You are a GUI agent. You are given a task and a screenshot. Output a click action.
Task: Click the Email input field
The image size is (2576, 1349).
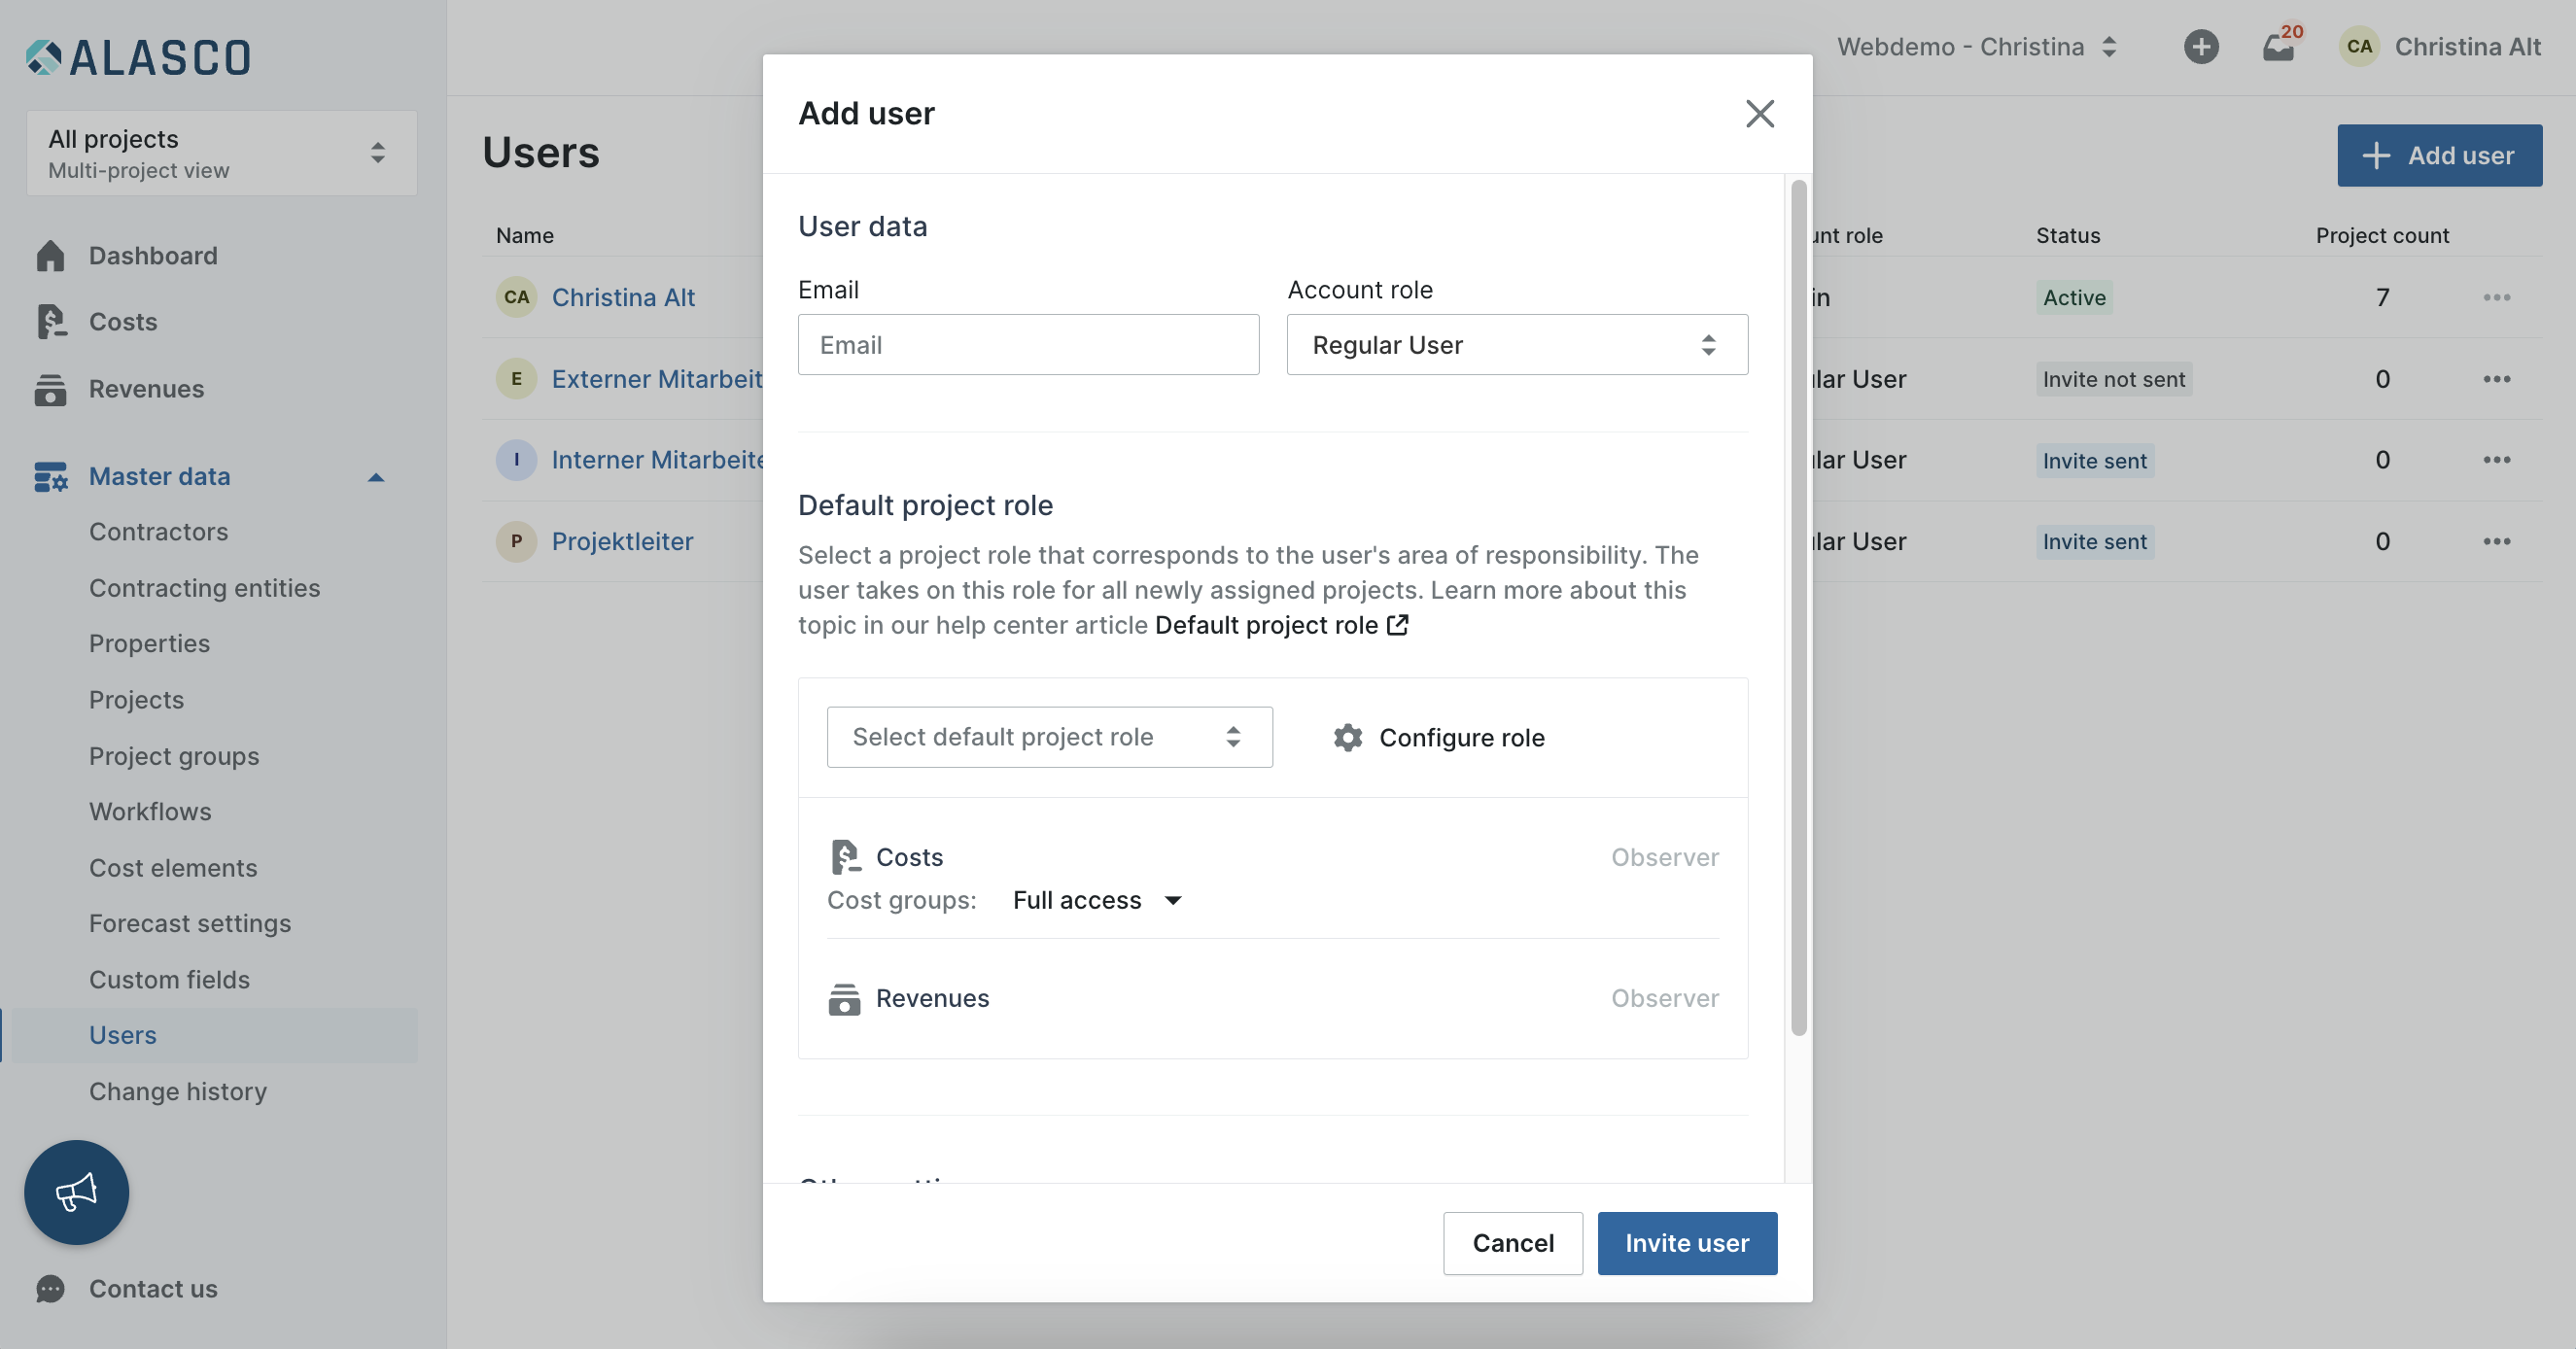click(x=1028, y=345)
